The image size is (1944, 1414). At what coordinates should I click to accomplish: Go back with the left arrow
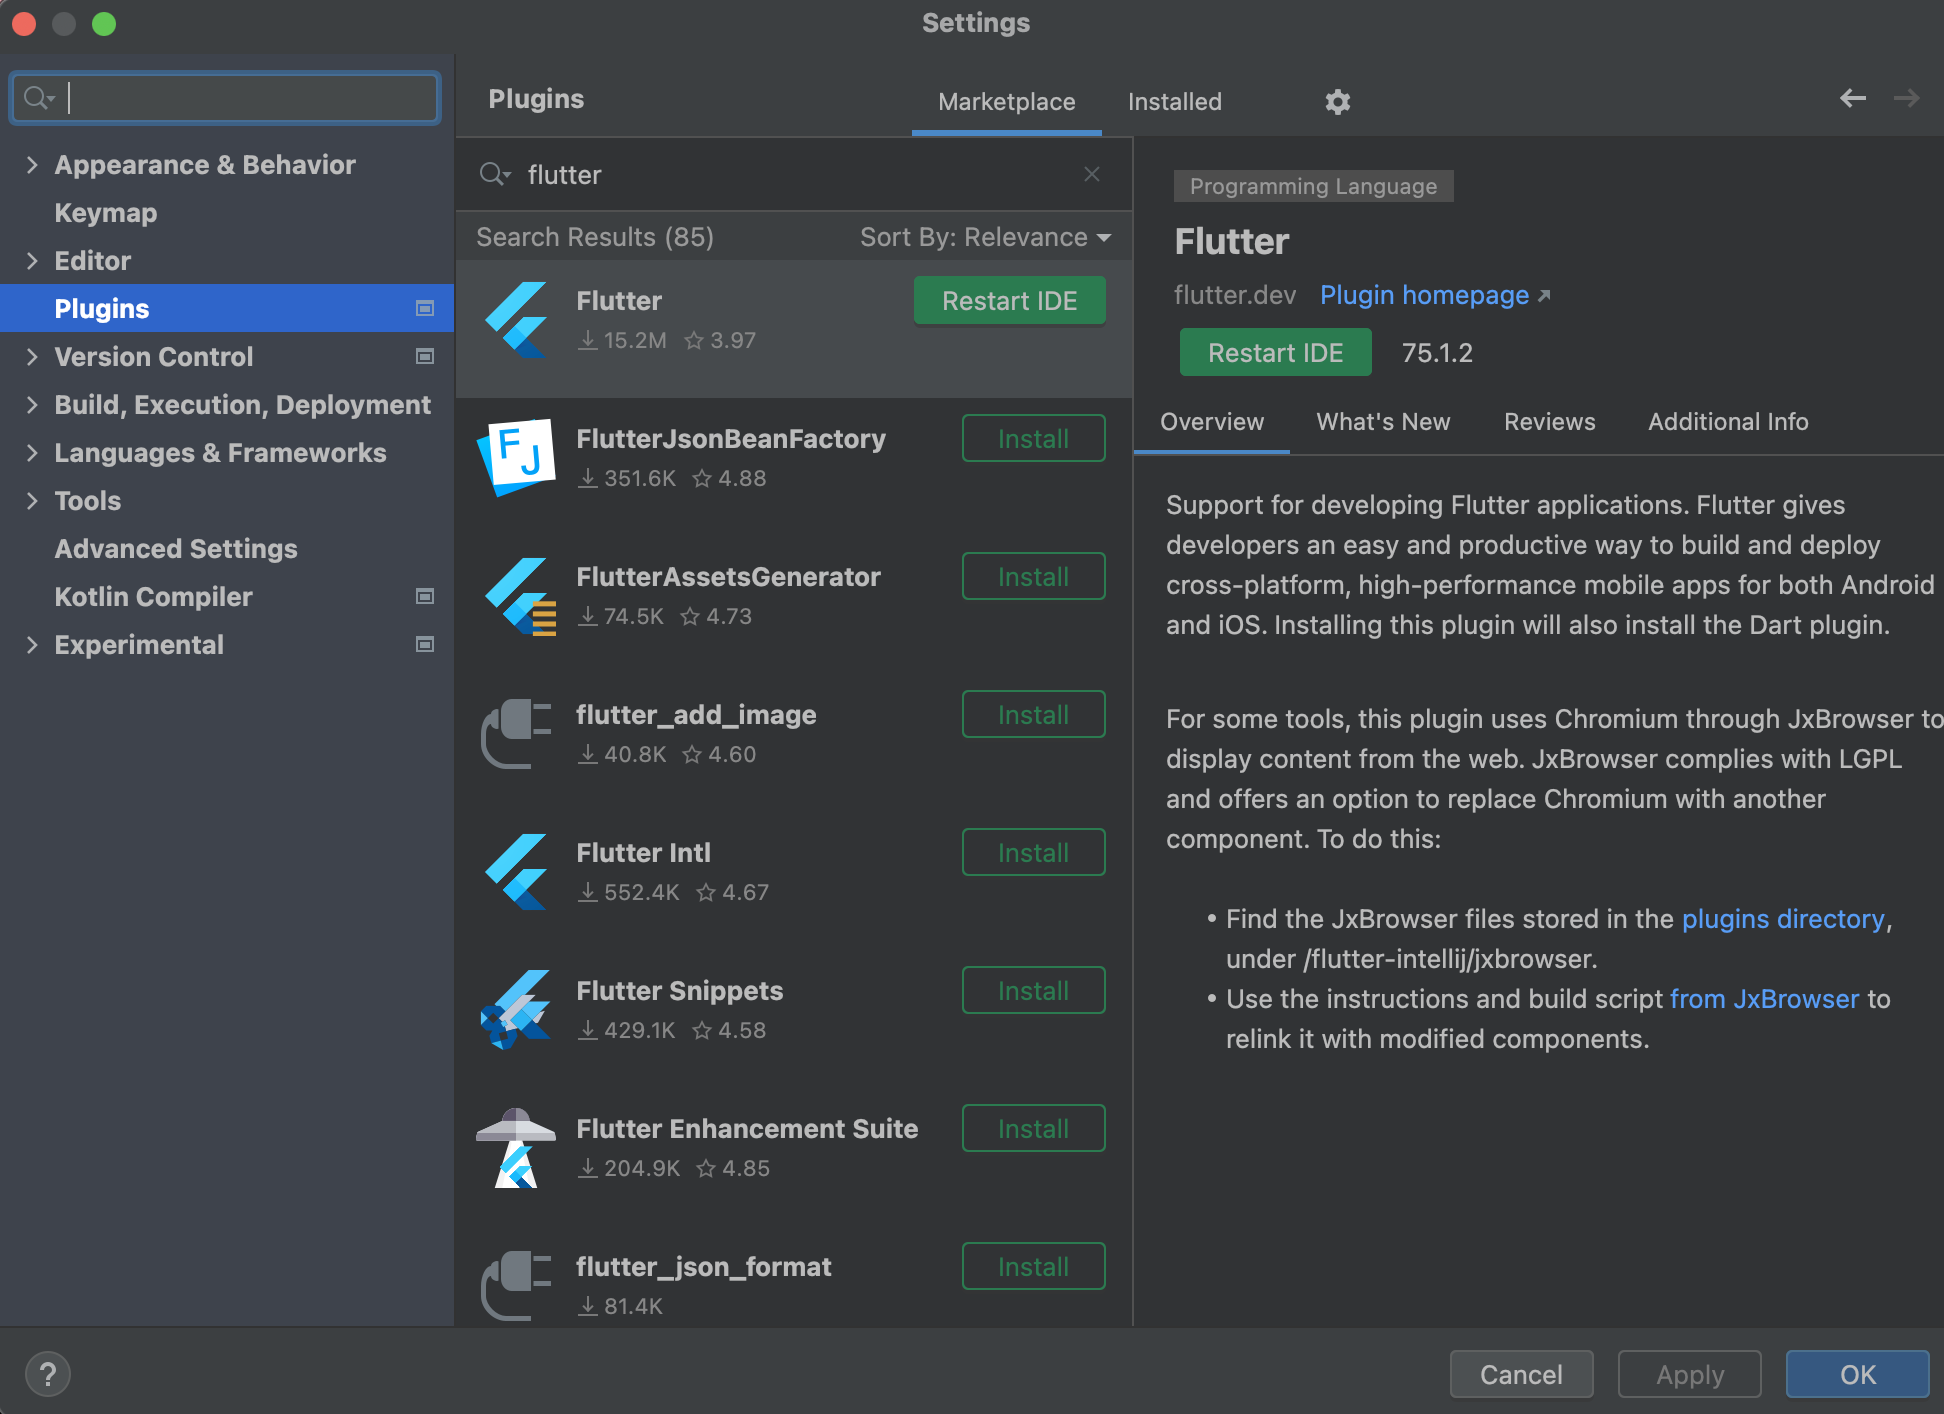click(1853, 98)
